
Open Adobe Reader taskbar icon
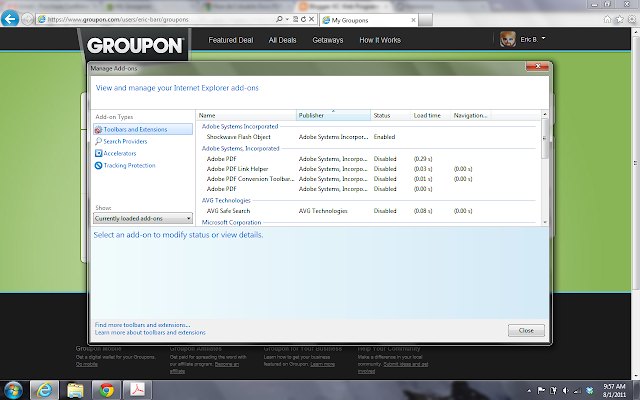point(138,391)
